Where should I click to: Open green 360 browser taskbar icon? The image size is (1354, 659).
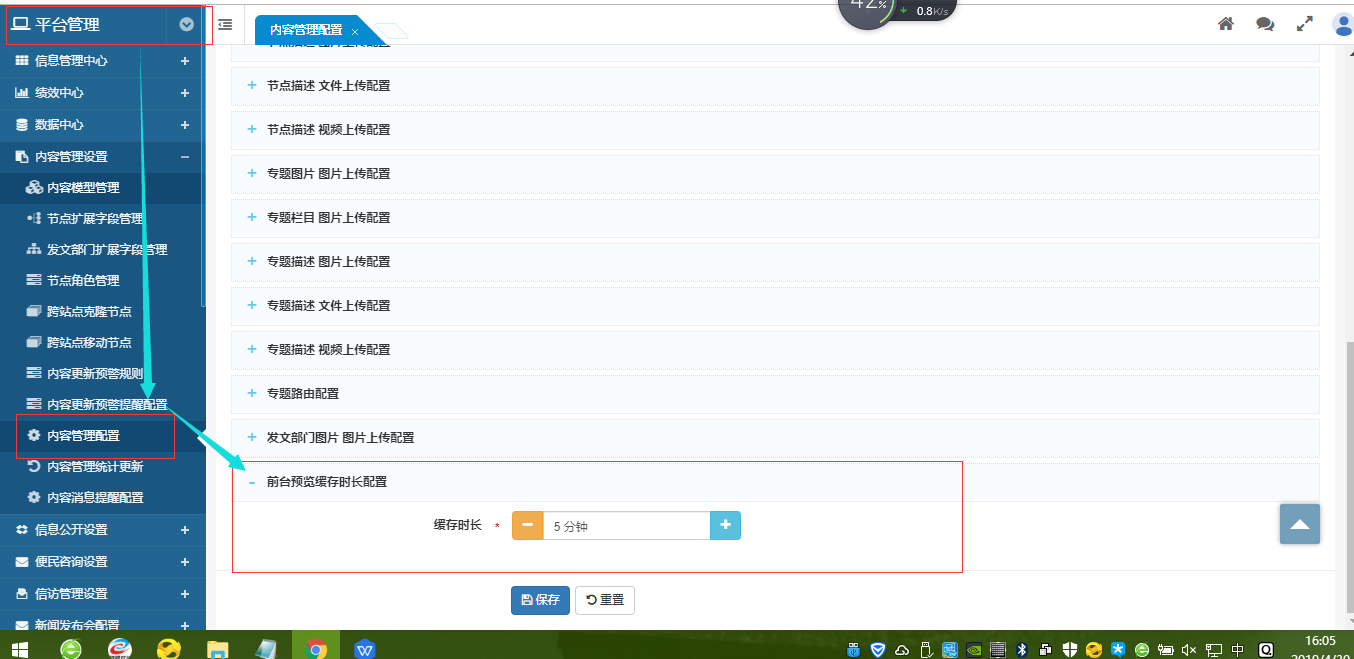pos(71,650)
